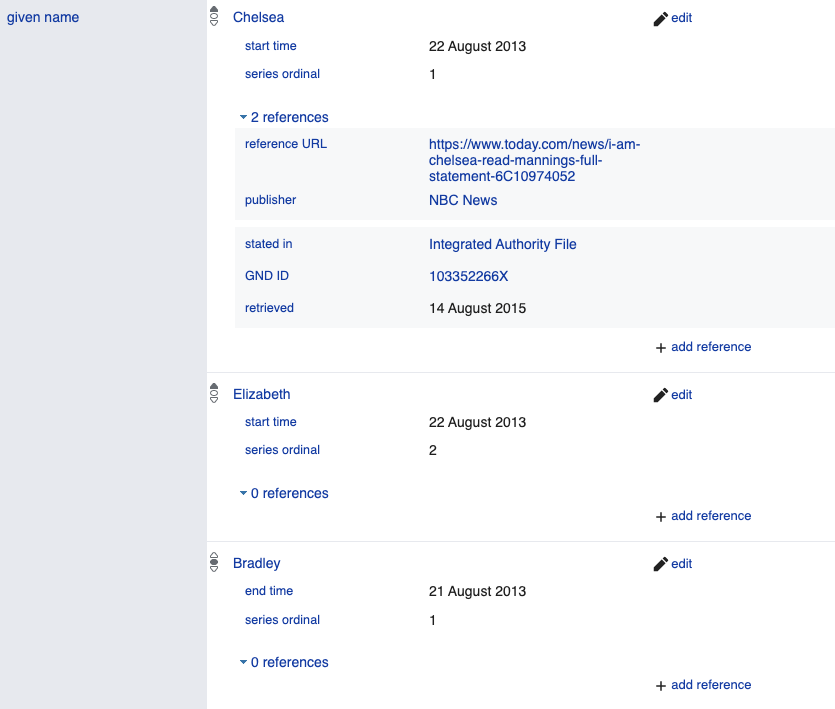Open the series ordinal qualifier under Elizabeth
Screen dimensions: 835x709
282,450
